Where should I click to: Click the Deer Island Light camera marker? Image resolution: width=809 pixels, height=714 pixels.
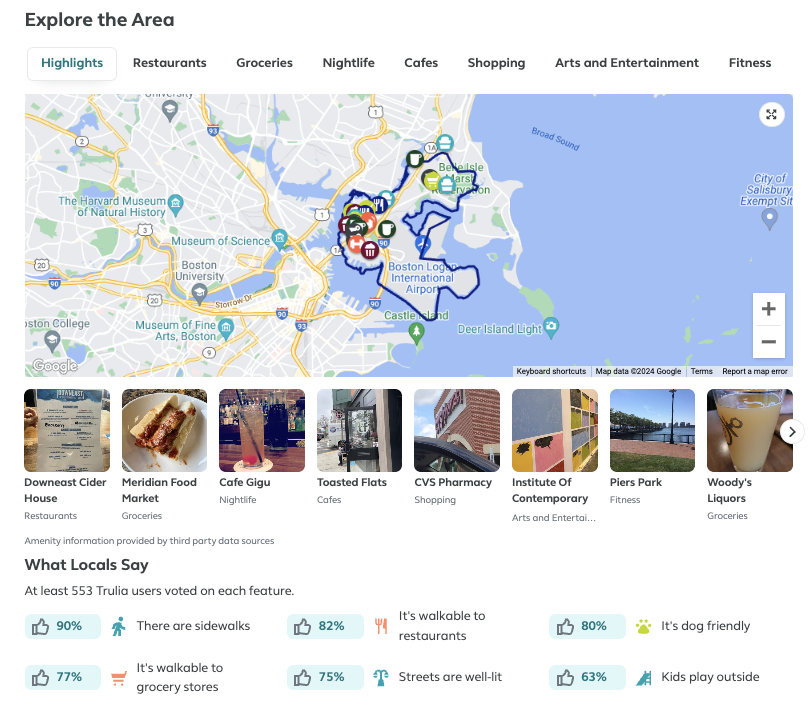click(551, 326)
